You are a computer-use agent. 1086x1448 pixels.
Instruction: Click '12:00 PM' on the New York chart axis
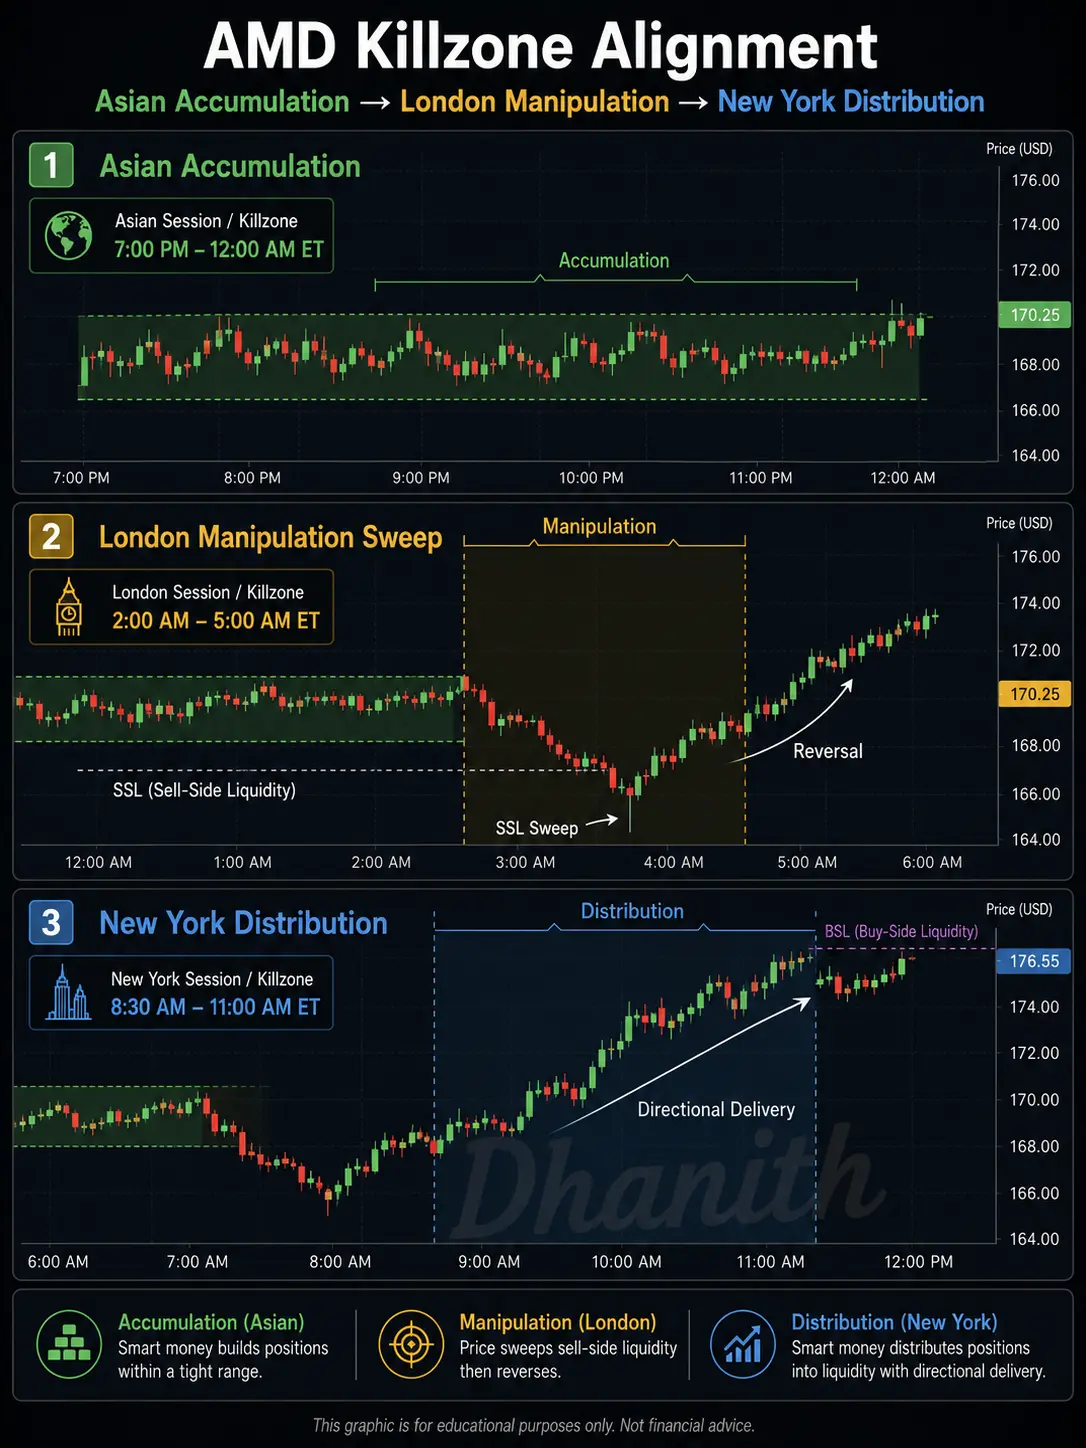pos(918,1262)
